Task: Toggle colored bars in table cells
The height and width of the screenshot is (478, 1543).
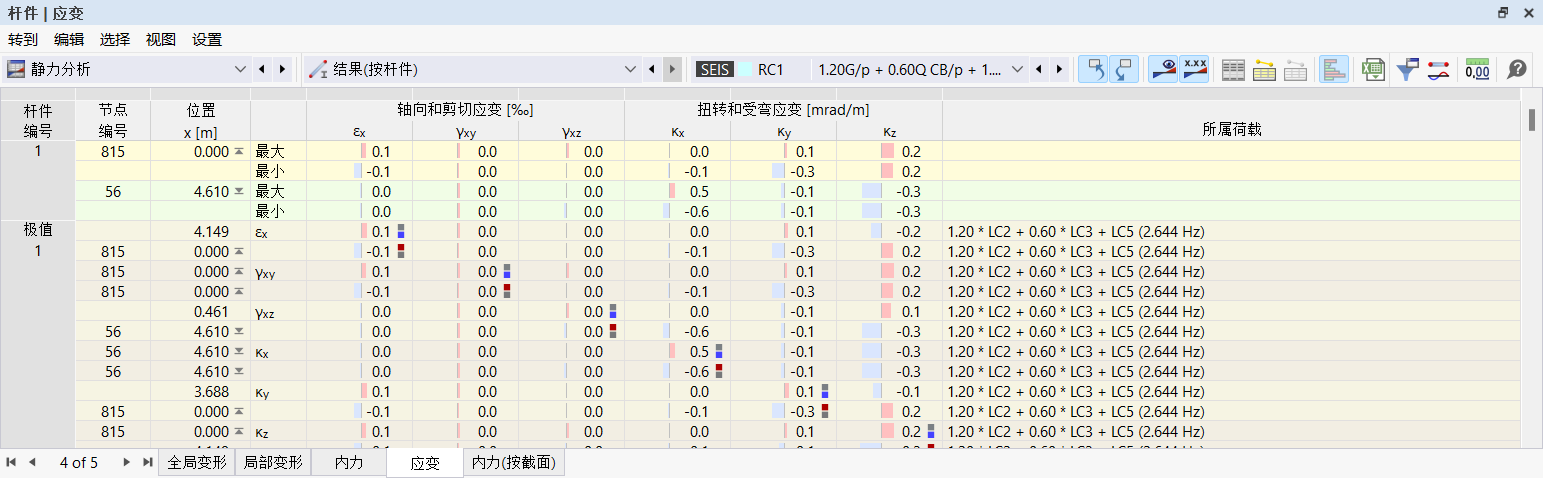Action: 1334,69
